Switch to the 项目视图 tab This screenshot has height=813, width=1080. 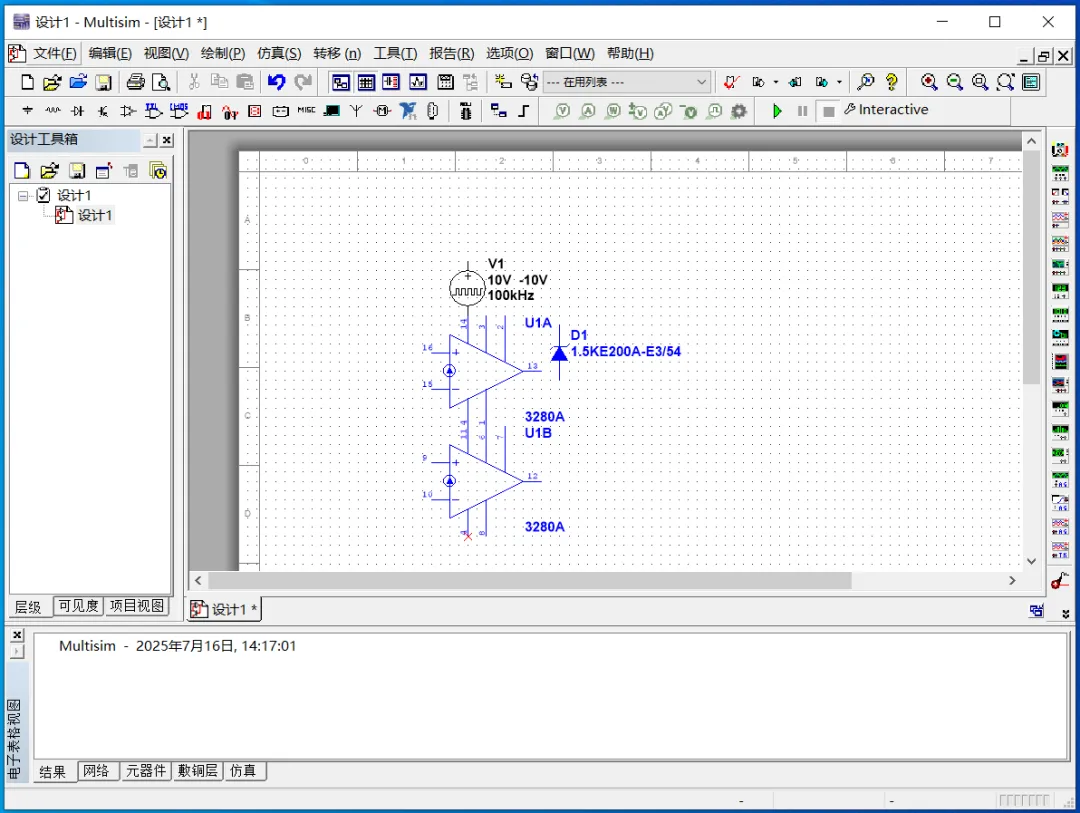(137, 606)
